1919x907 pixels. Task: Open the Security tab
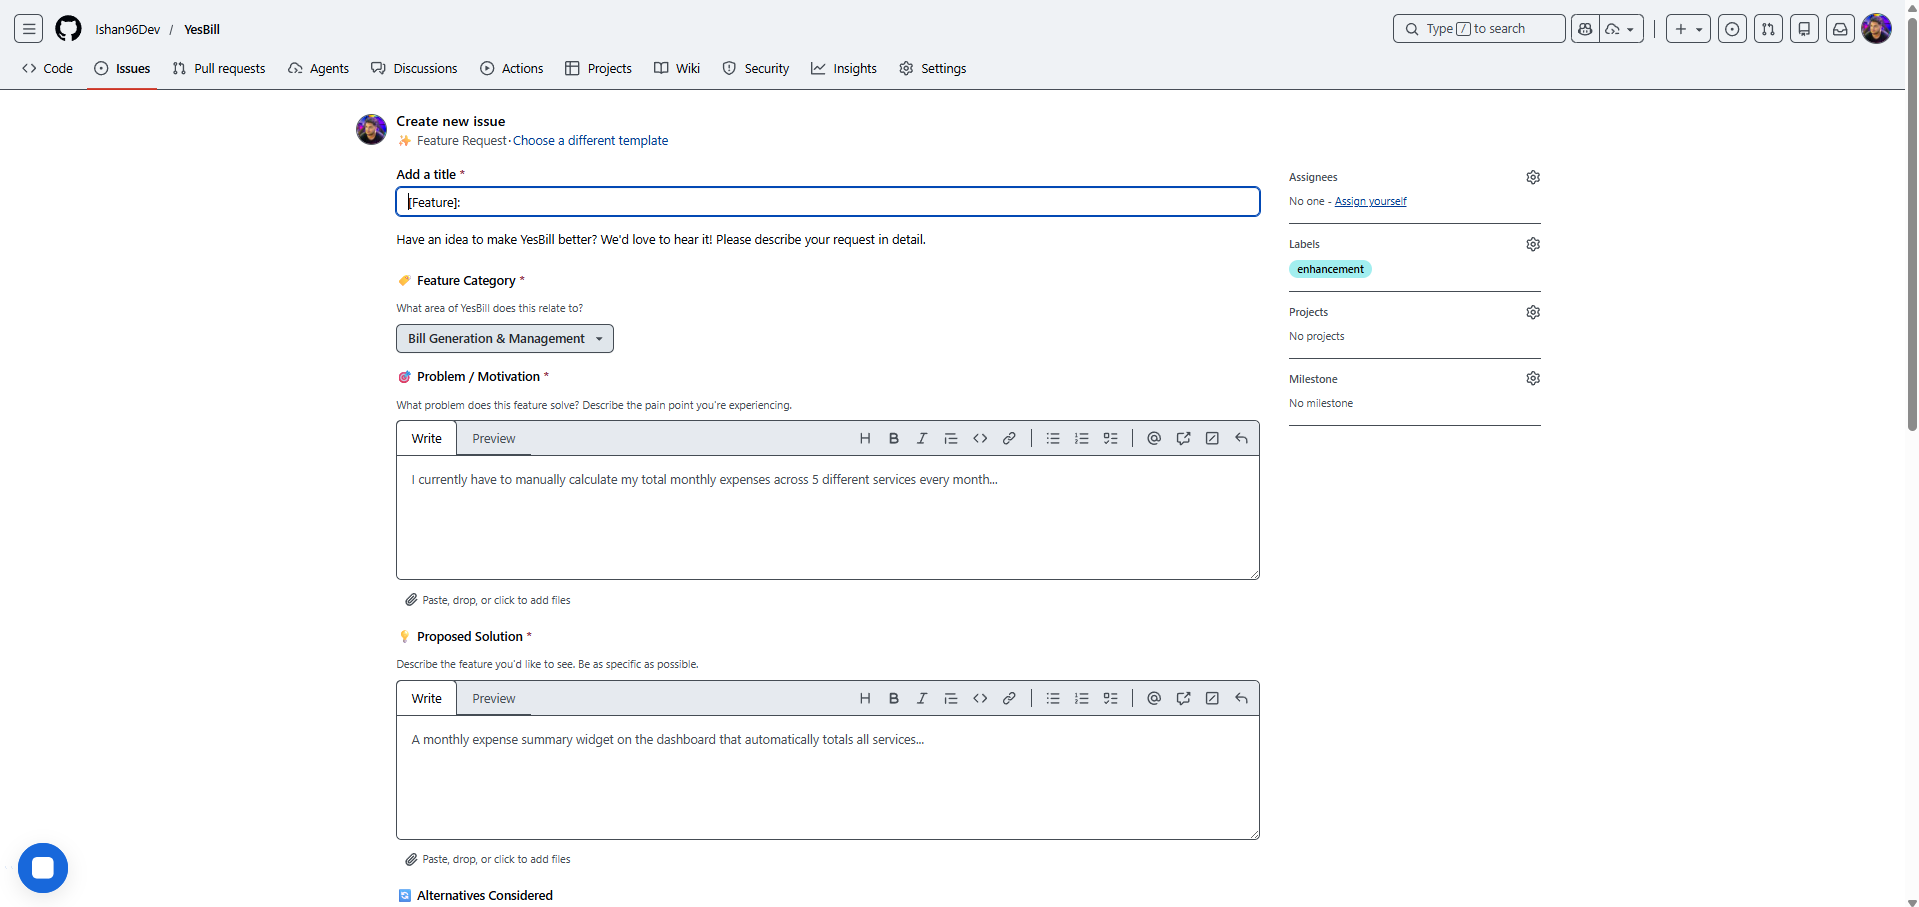756,68
